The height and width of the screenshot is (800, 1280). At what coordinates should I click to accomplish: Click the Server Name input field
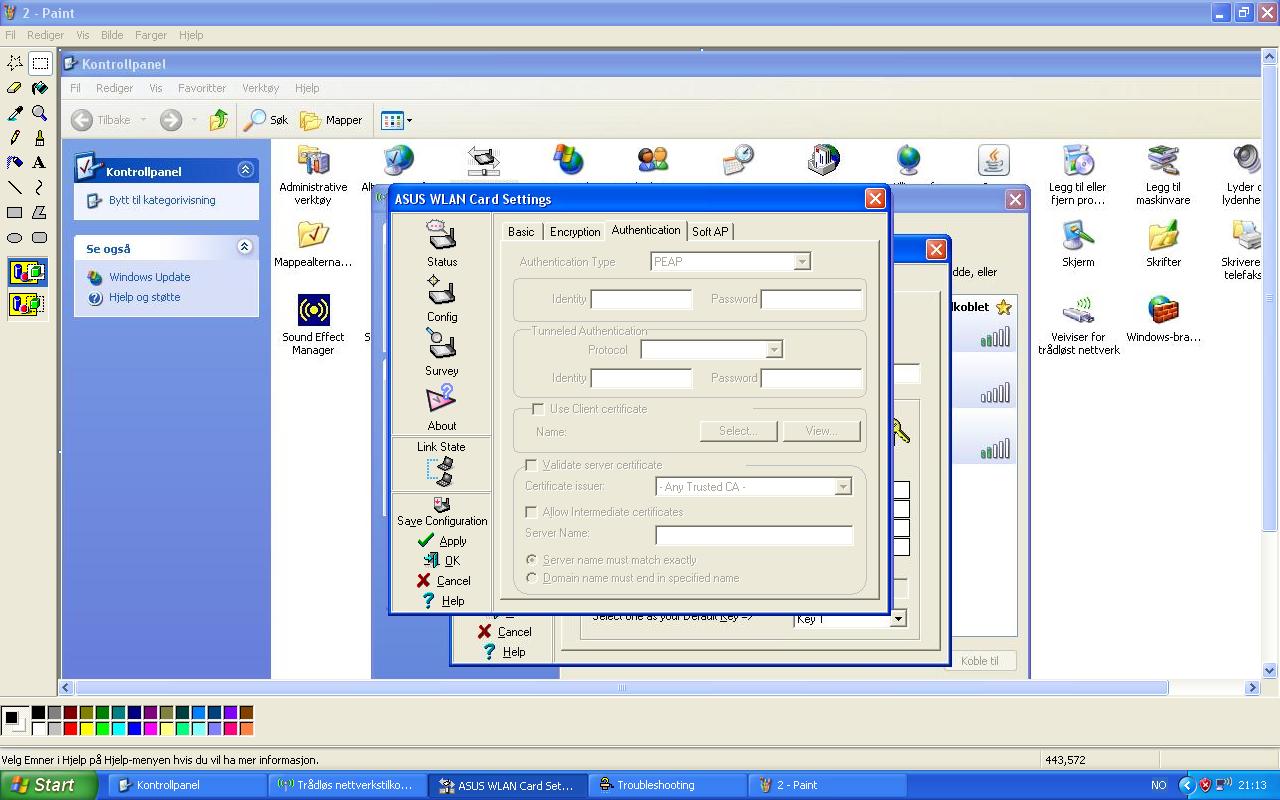[x=754, y=534]
